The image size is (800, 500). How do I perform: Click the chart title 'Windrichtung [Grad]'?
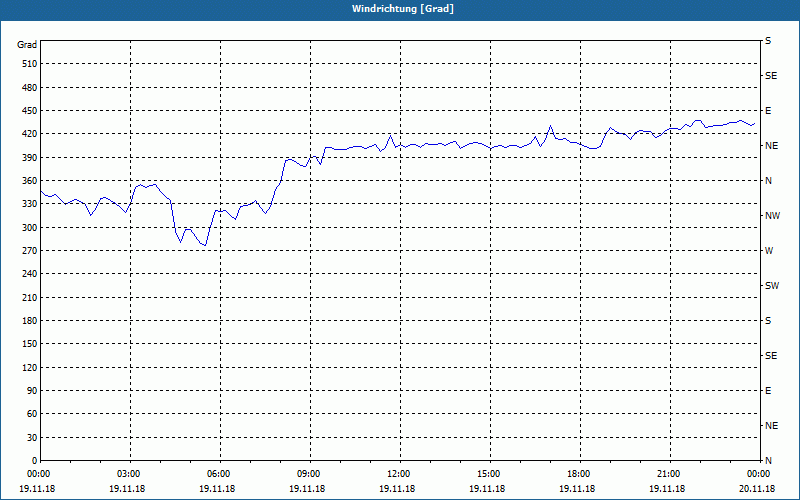[x=403, y=9]
